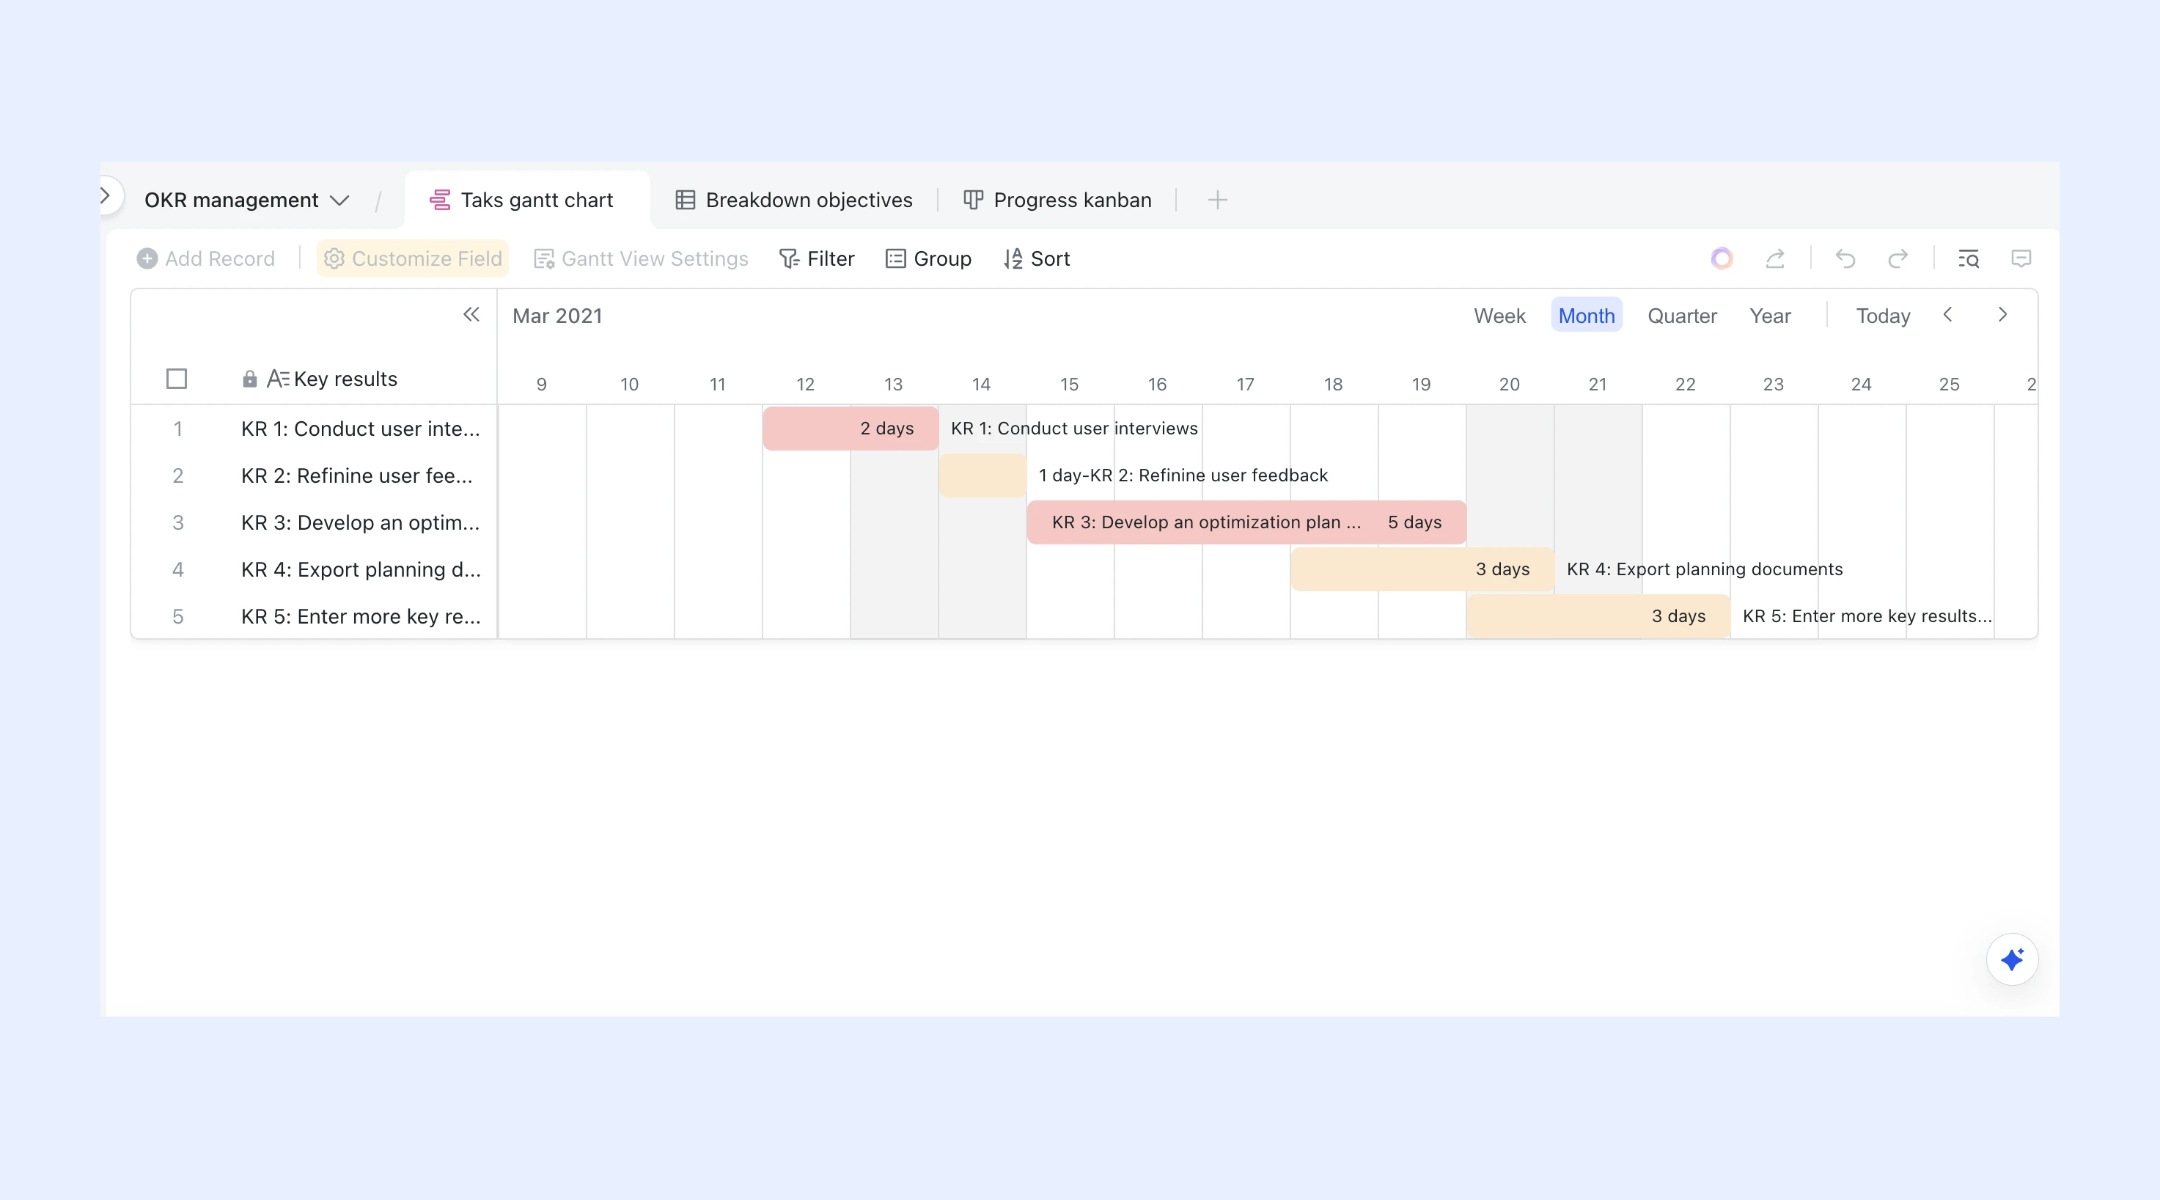Open the comments panel icon
2160x1200 pixels.
(2021, 259)
